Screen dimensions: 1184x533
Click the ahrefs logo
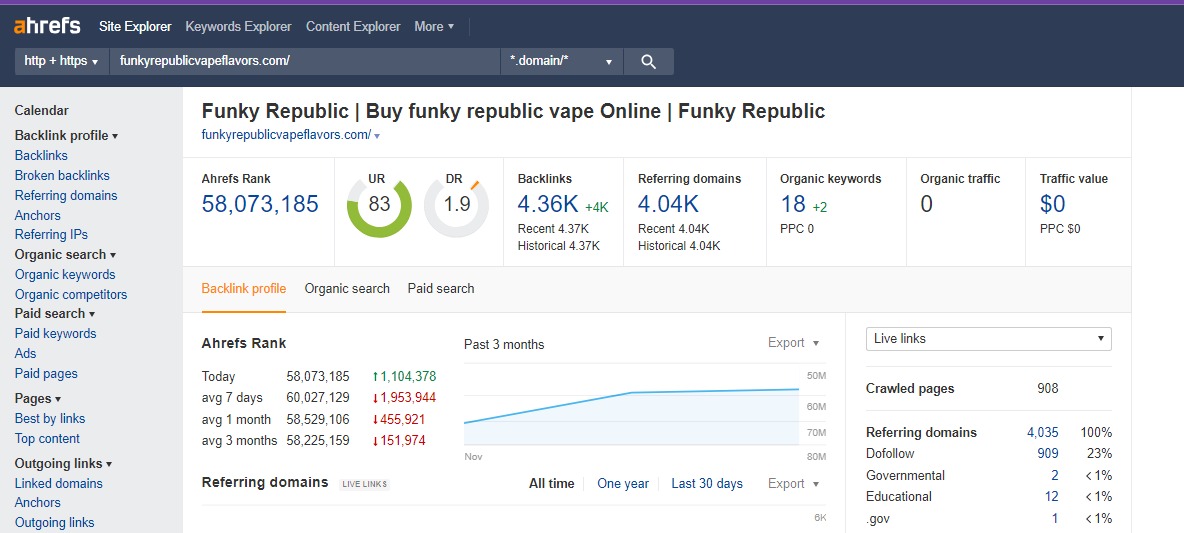47,26
